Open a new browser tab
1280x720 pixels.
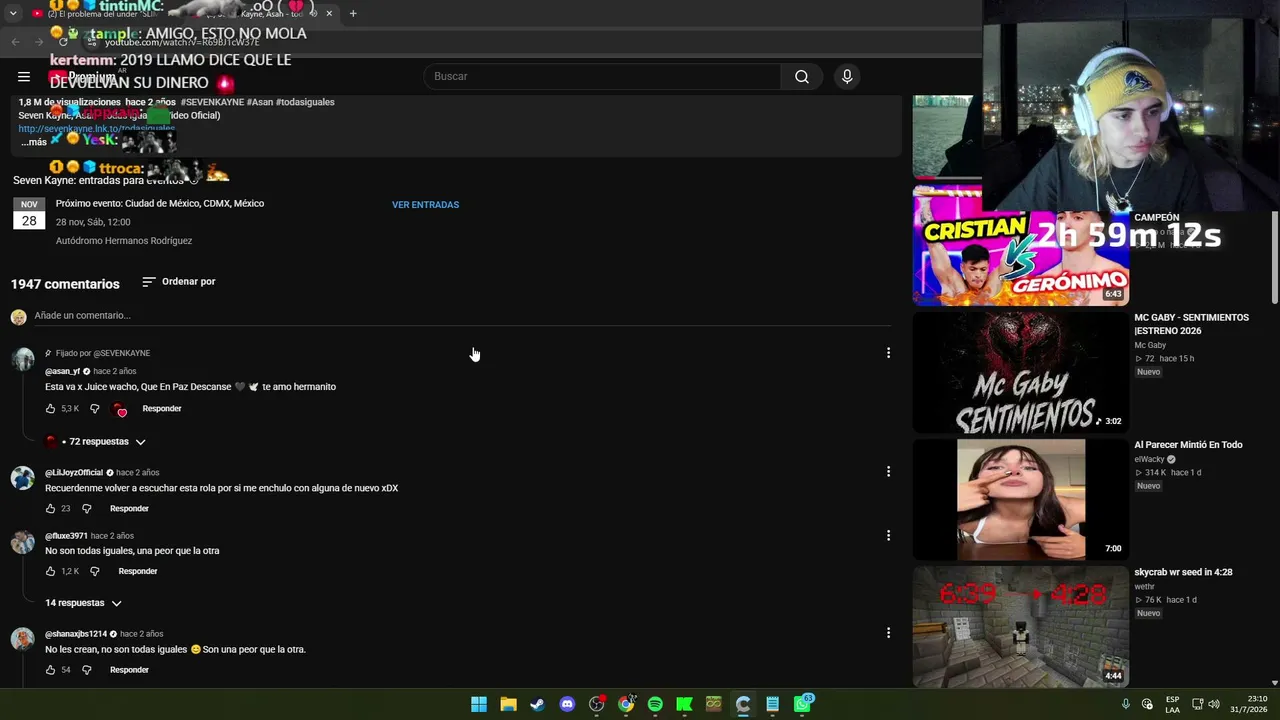[x=353, y=14]
